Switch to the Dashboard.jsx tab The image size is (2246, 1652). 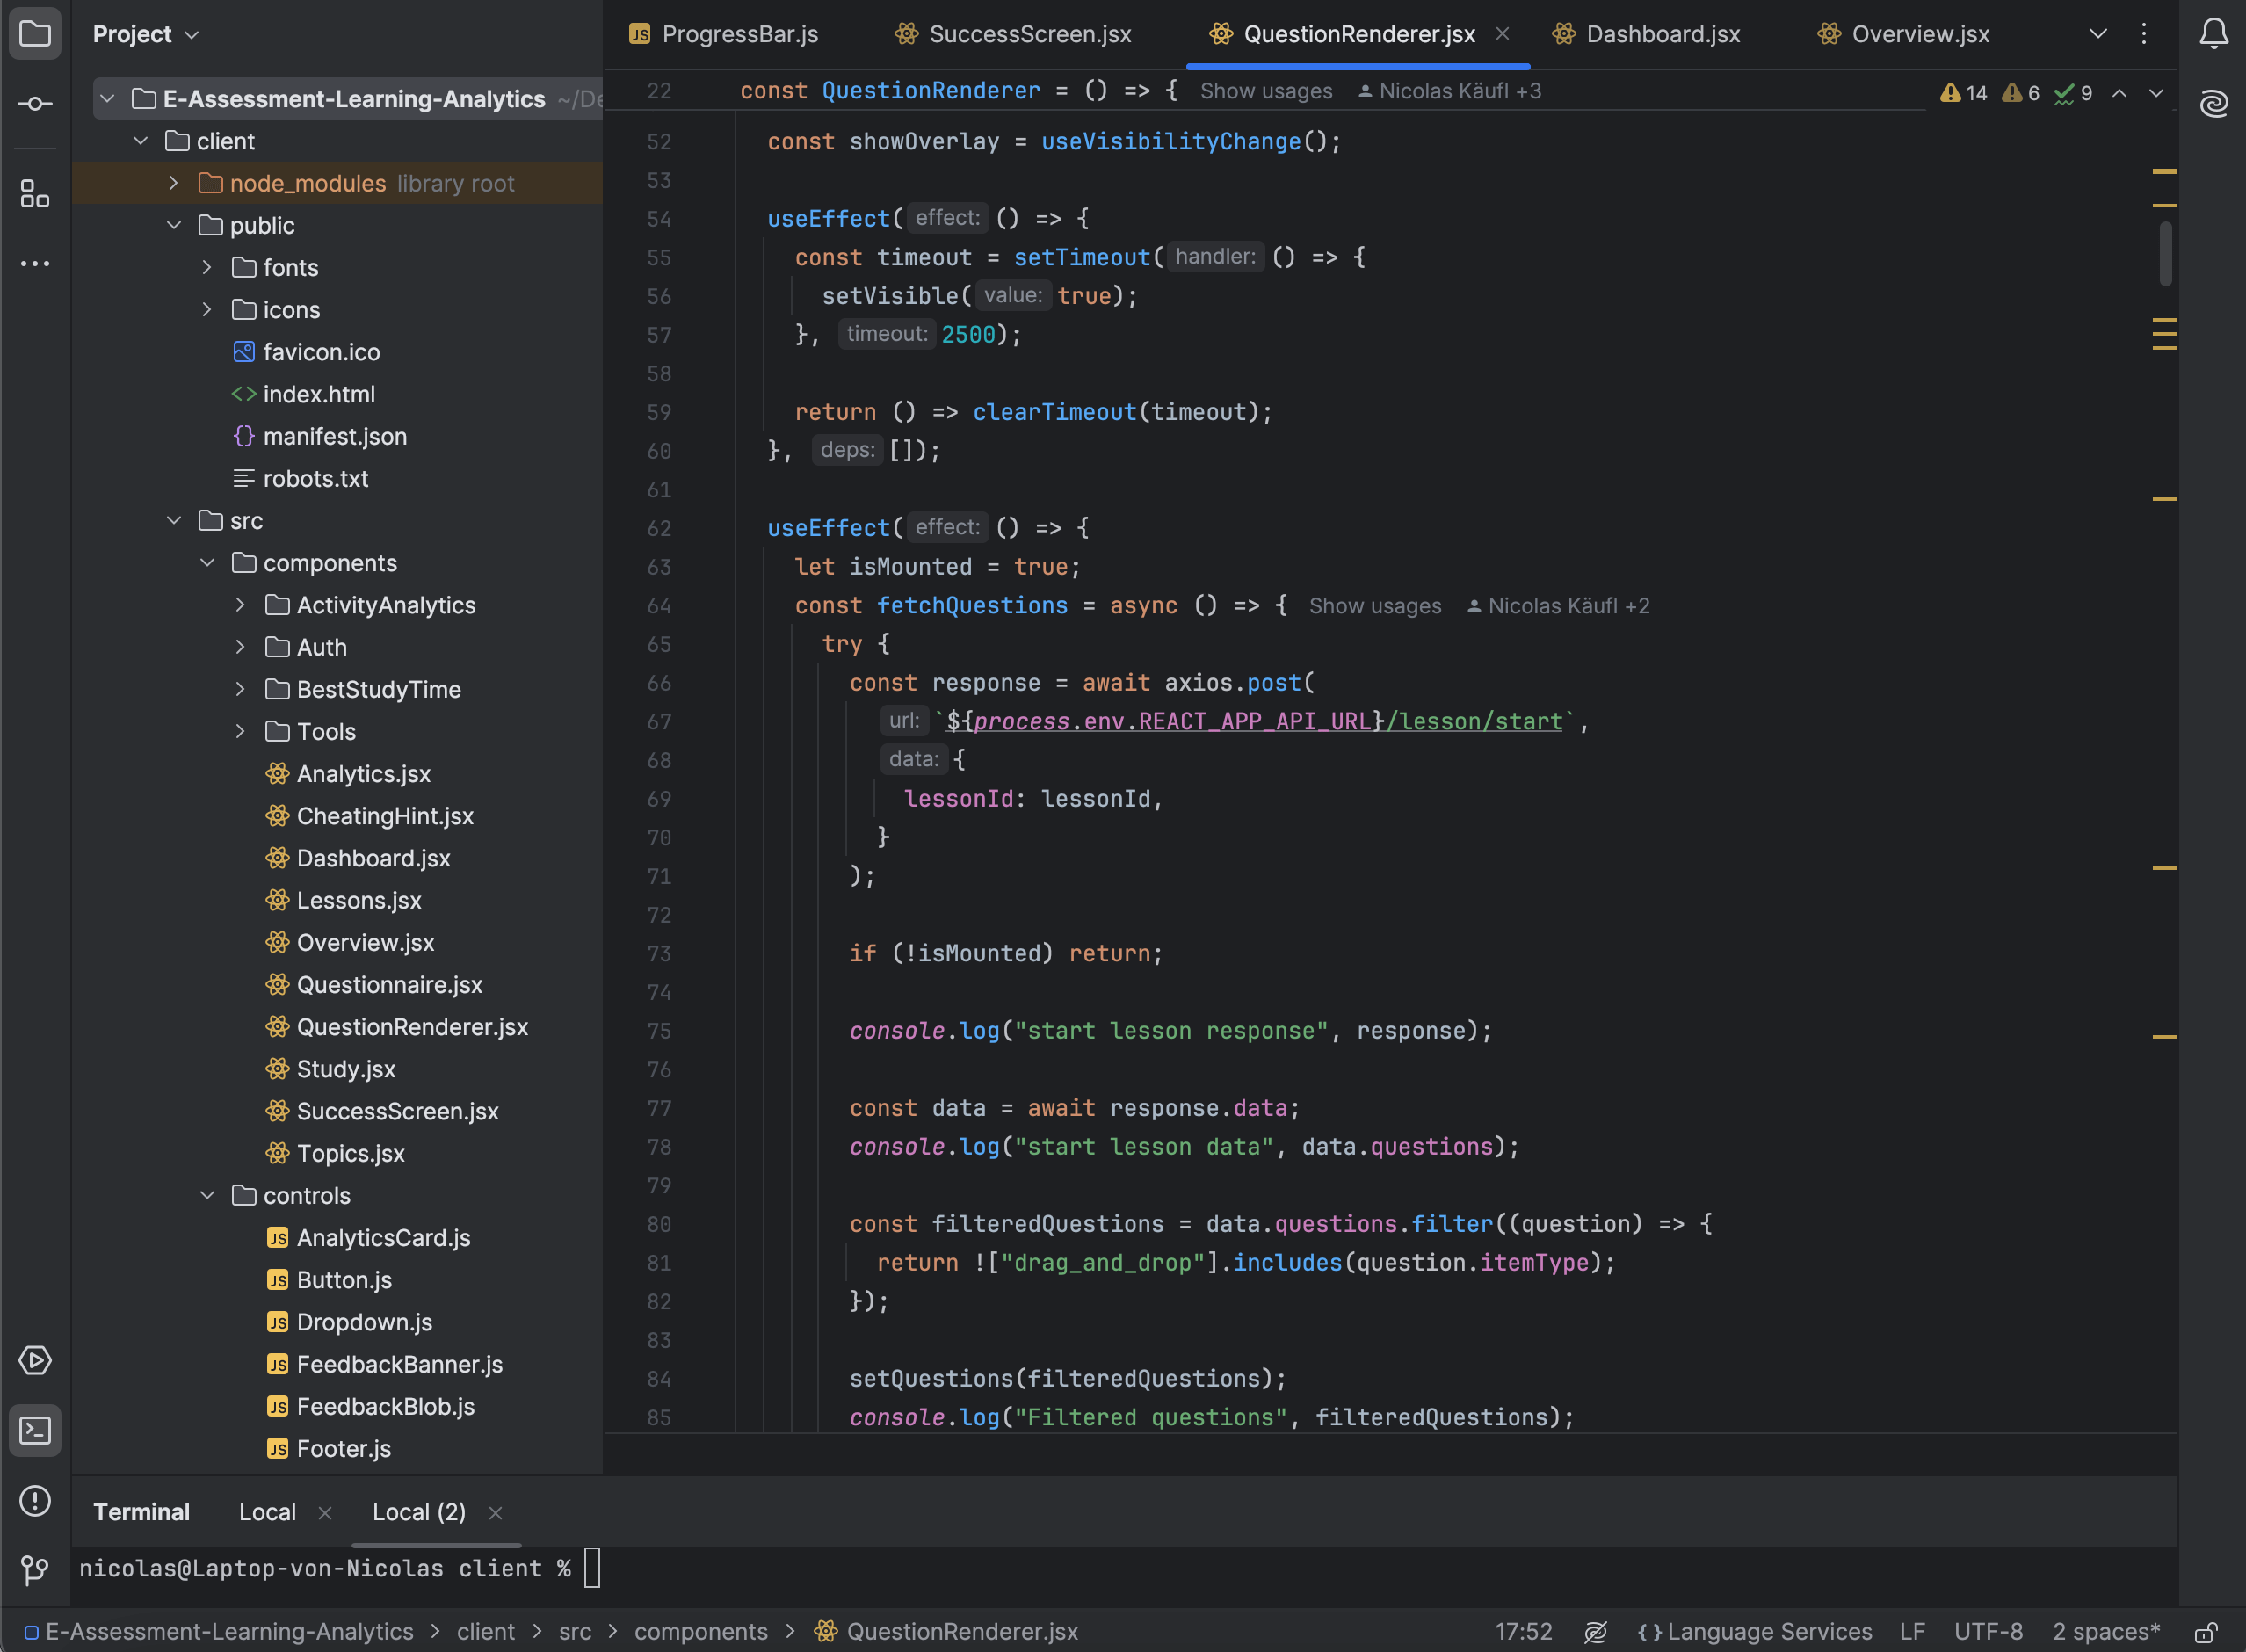pos(1646,34)
